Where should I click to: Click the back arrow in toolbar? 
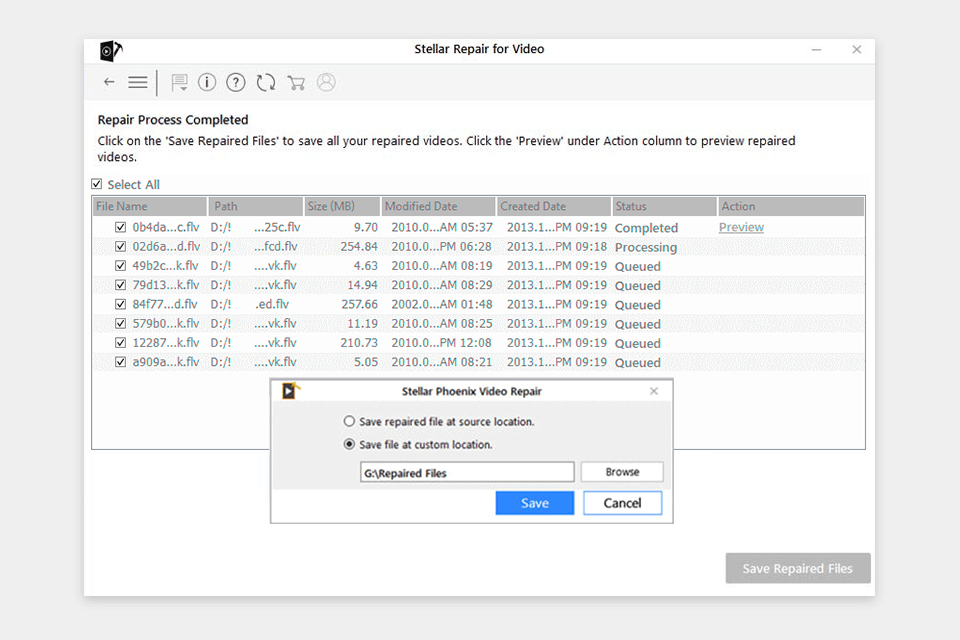(x=109, y=82)
